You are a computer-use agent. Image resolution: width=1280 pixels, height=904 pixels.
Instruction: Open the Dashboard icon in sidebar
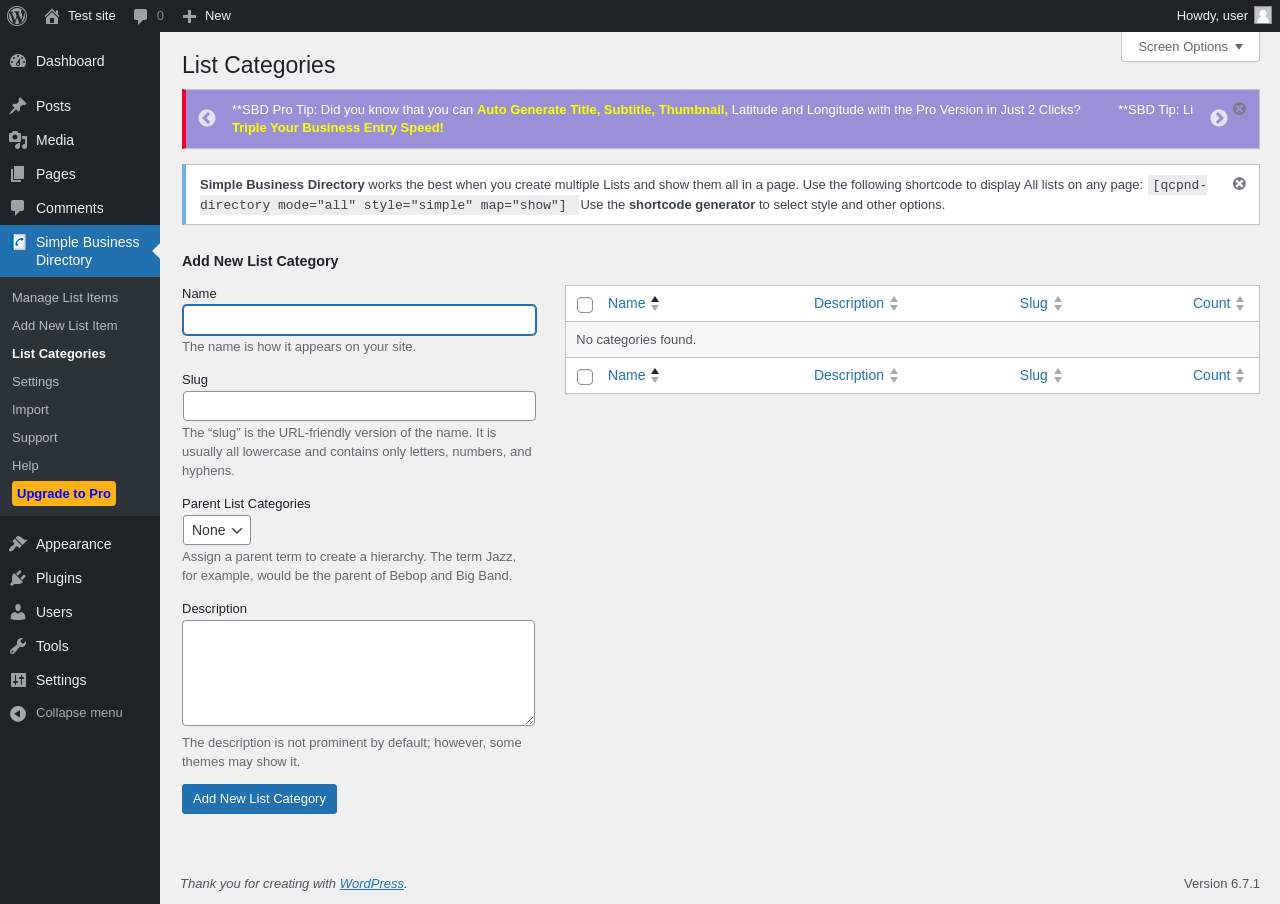pyautogui.click(x=18, y=61)
